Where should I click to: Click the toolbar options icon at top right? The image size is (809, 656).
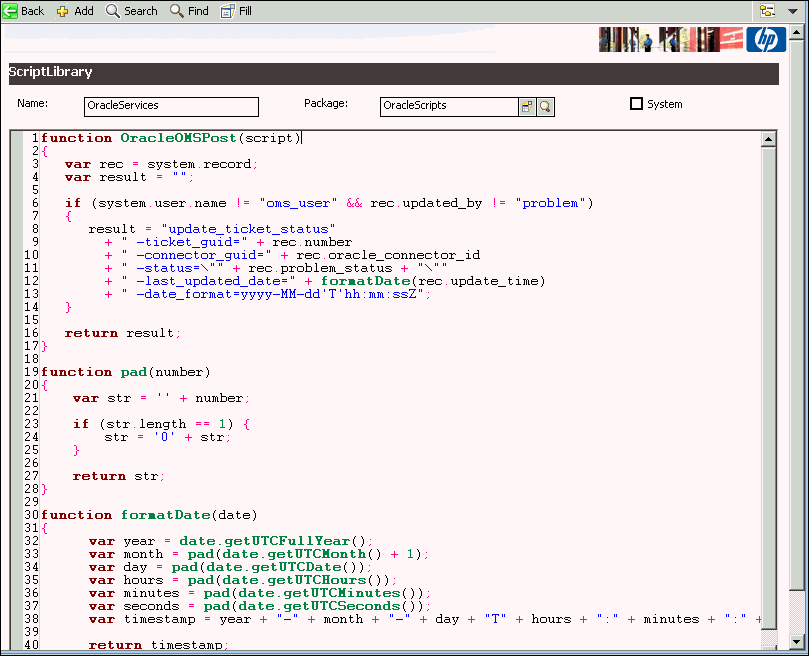[766, 10]
